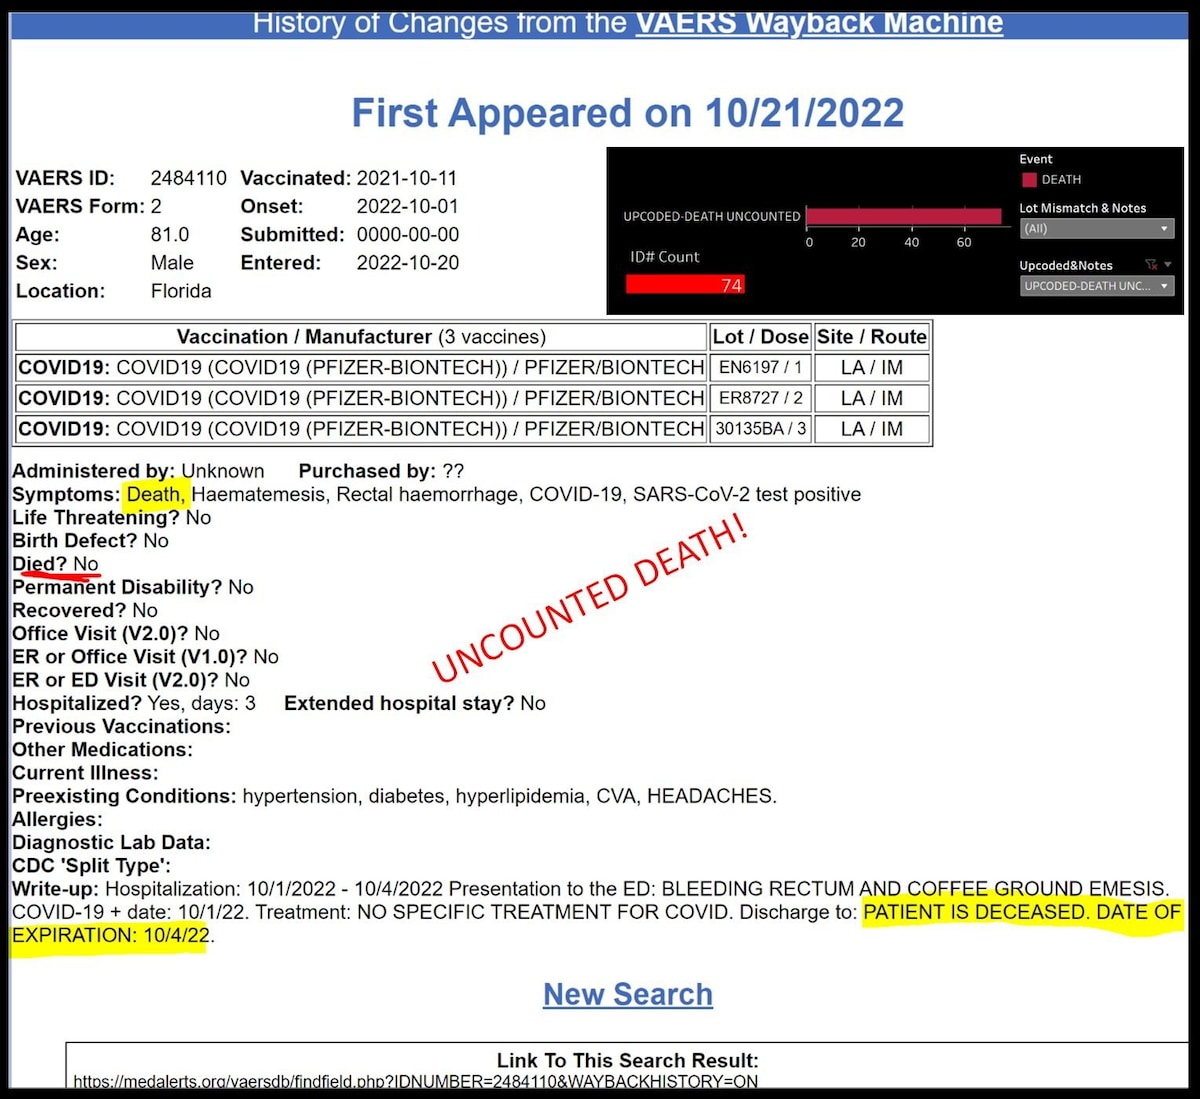Click the Administered by: Unknown text
1200x1099 pixels.
[138, 471]
